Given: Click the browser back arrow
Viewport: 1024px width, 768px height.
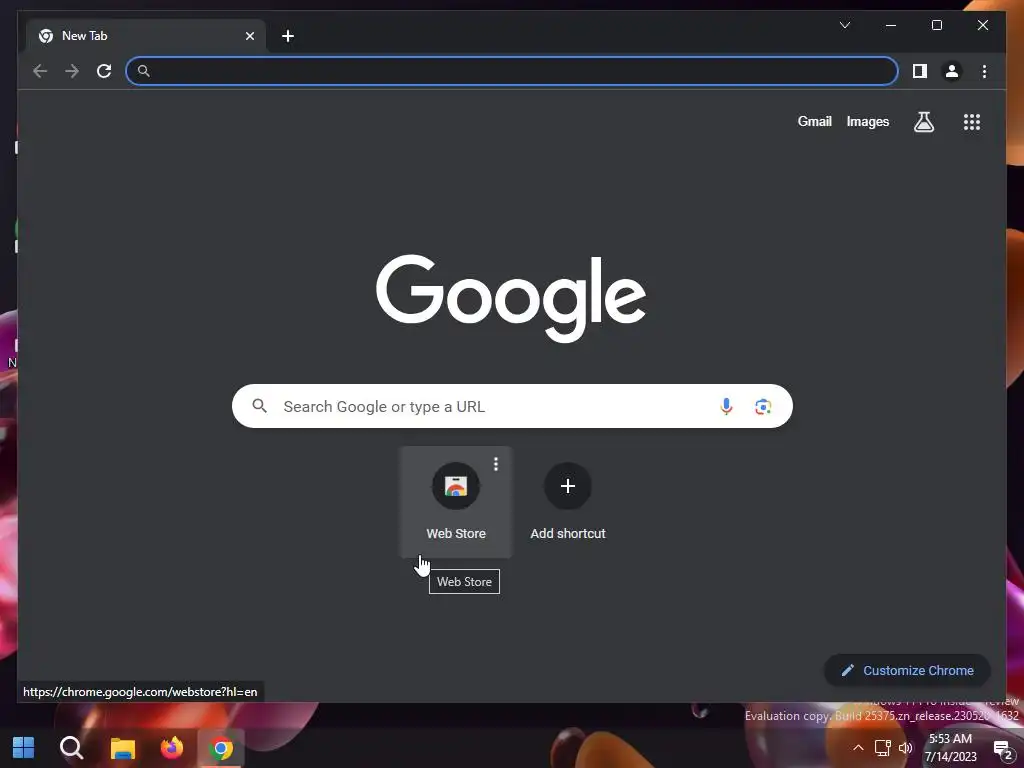Looking at the screenshot, I should [40, 71].
